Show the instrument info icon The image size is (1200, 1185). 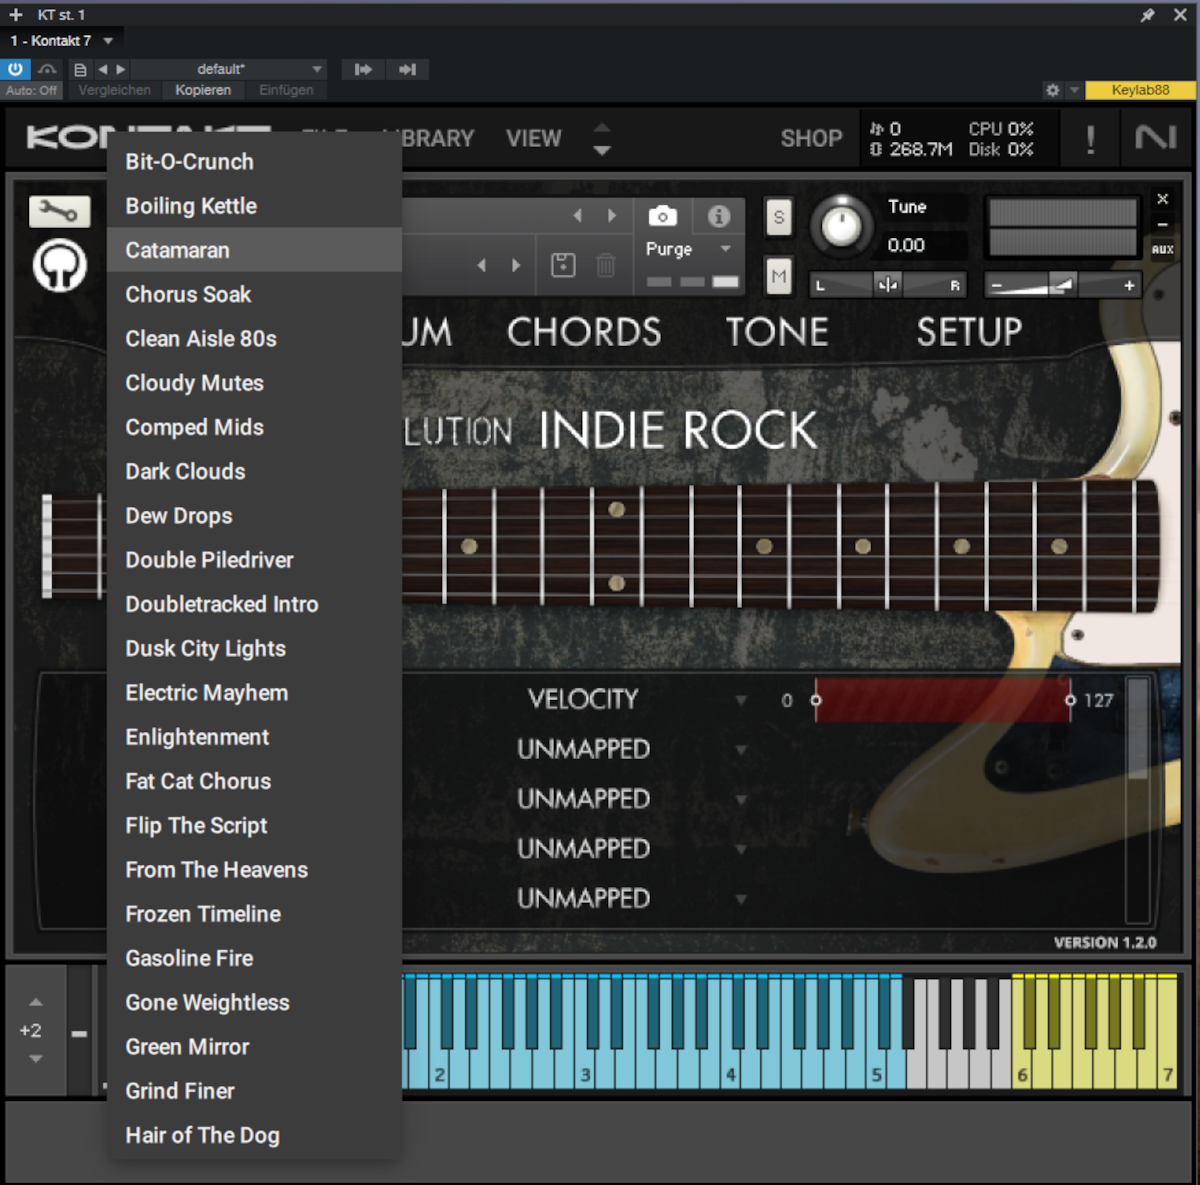[718, 216]
